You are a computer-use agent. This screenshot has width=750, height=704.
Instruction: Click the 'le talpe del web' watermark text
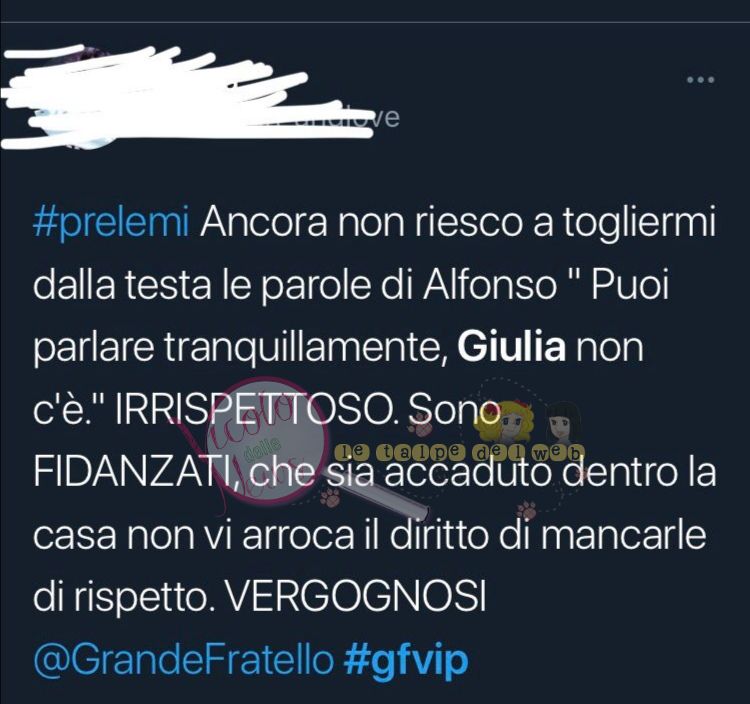pos(460,452)
